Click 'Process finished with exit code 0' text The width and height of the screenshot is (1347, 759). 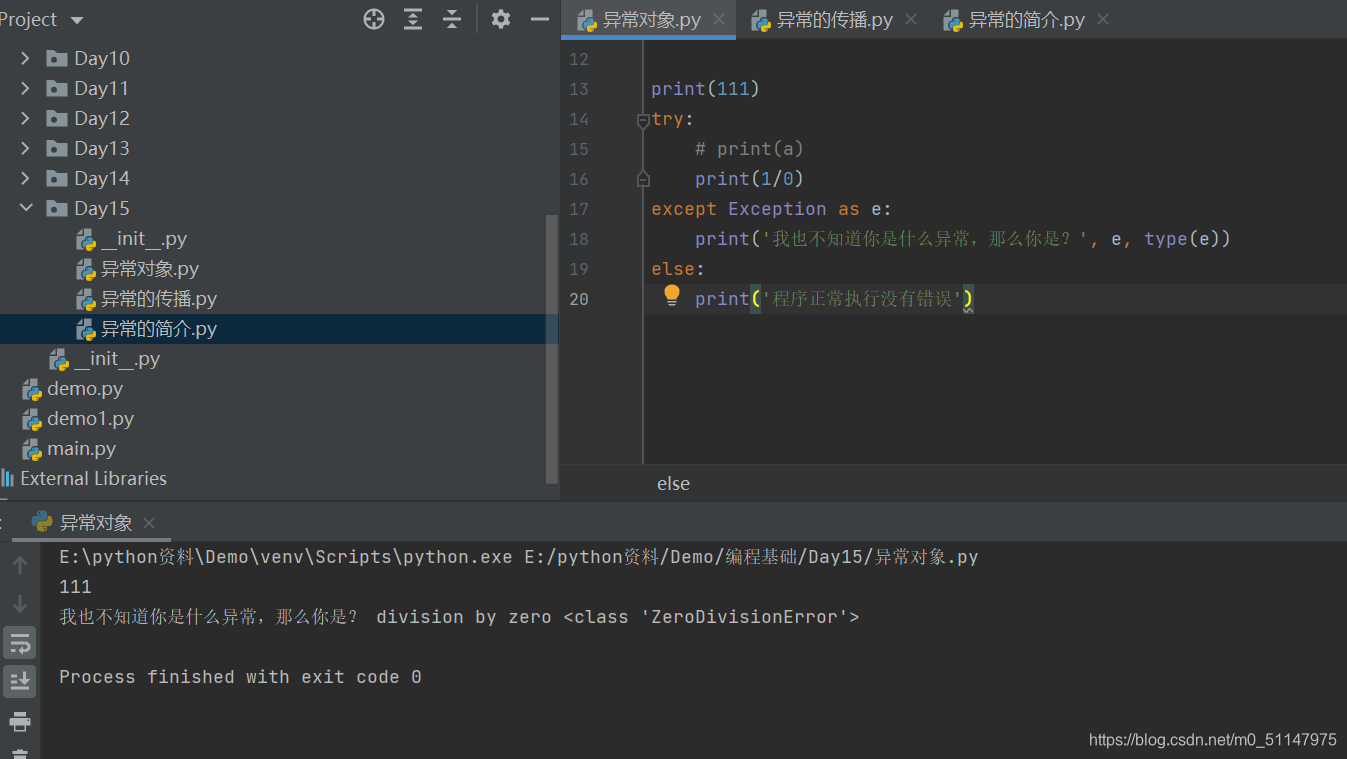click(x=240, y=677)
